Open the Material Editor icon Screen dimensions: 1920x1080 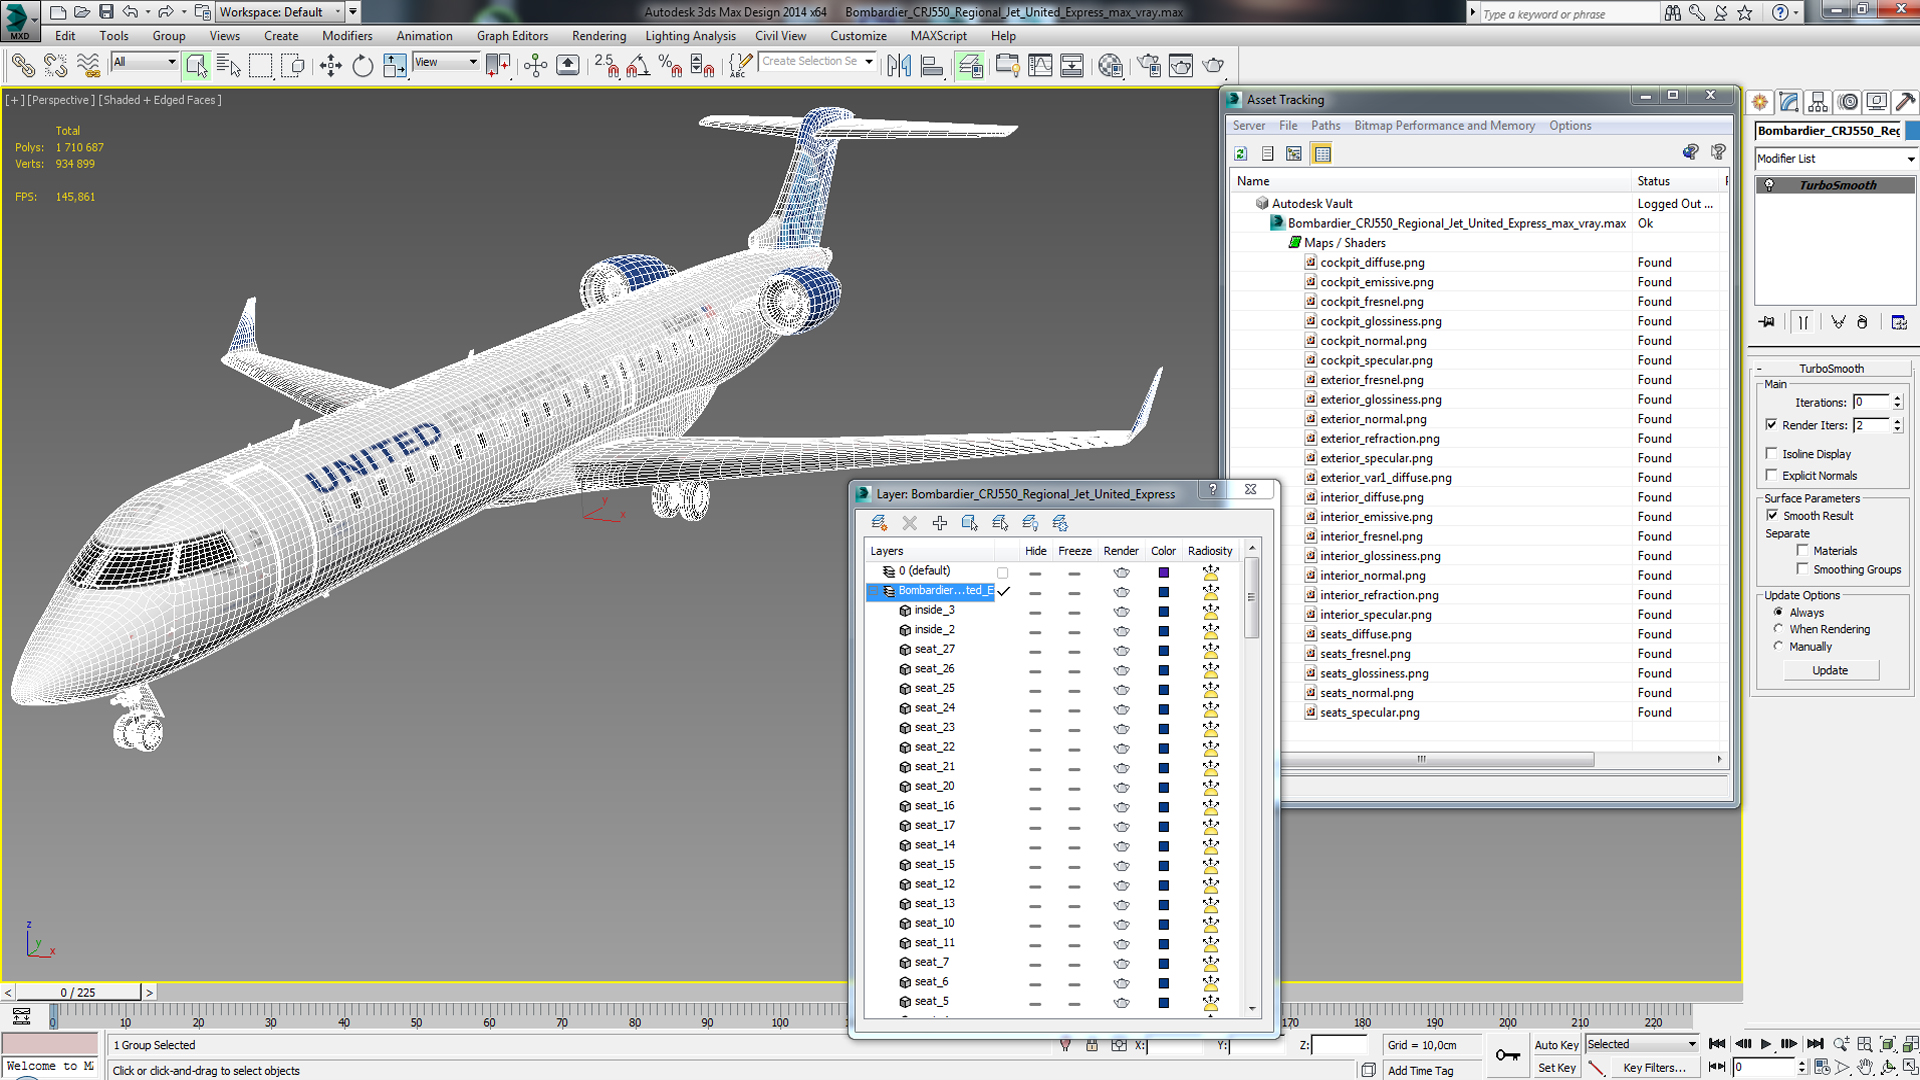click(1110, 66)
